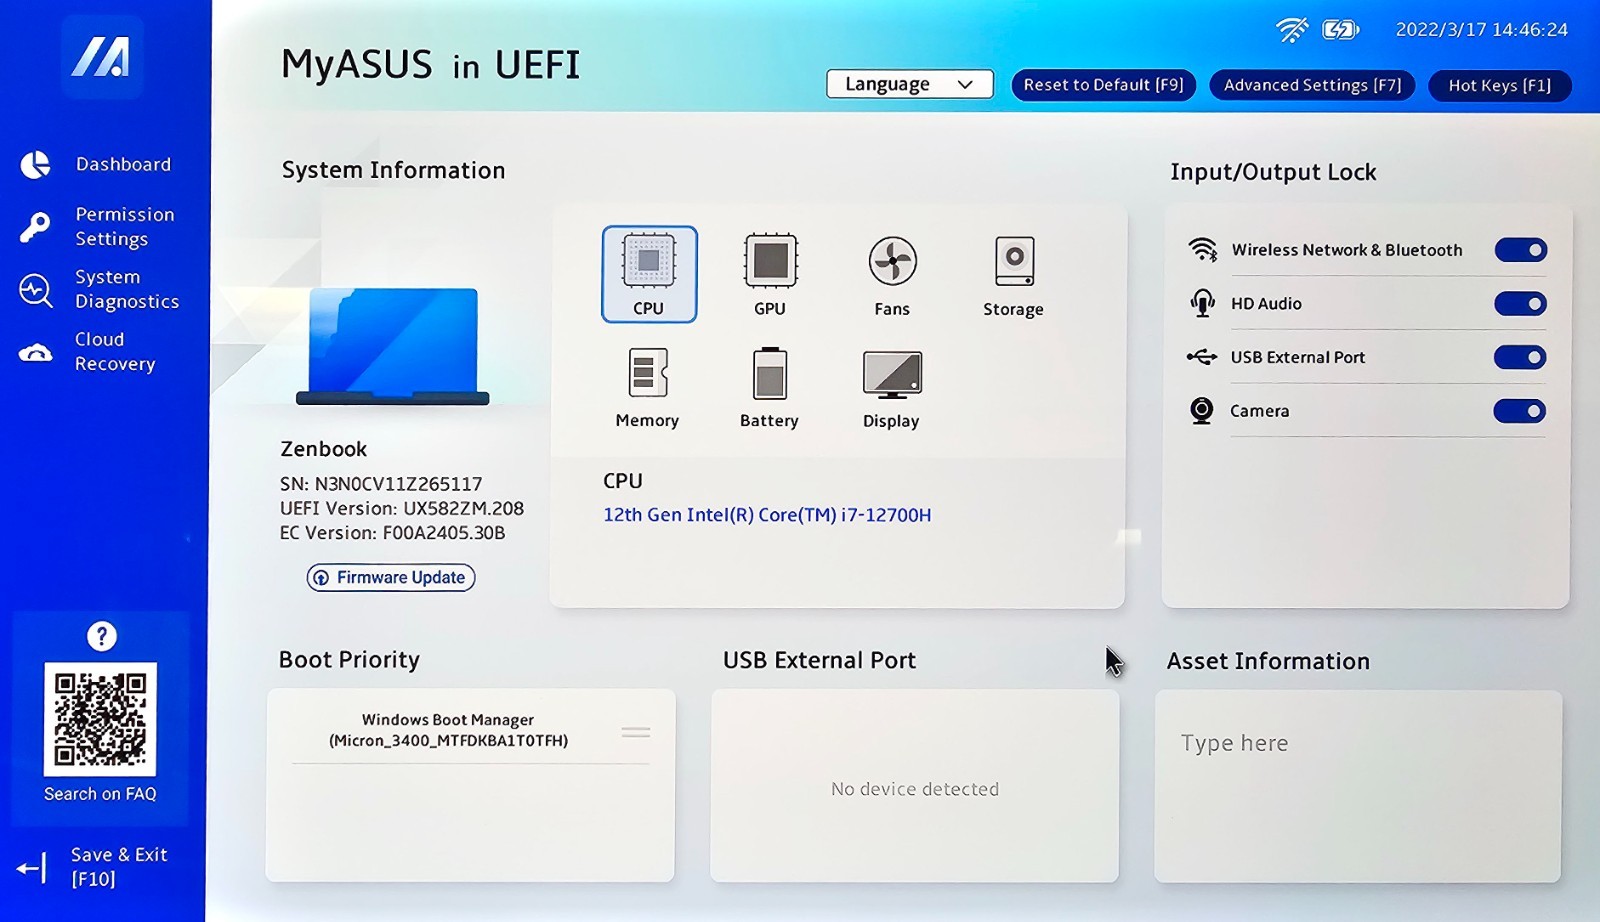1600x922 pixels.
Task: Select the GPU system info icon
Action: click(x=770, y=274)
